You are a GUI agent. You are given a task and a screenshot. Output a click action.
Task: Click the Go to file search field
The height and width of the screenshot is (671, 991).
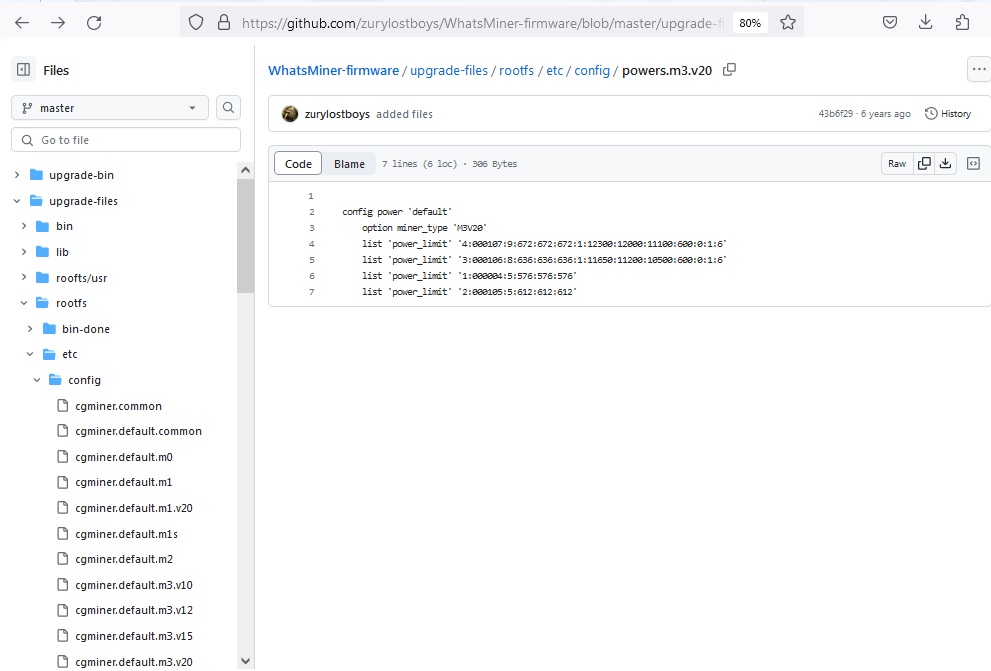[x=126, y=140]
